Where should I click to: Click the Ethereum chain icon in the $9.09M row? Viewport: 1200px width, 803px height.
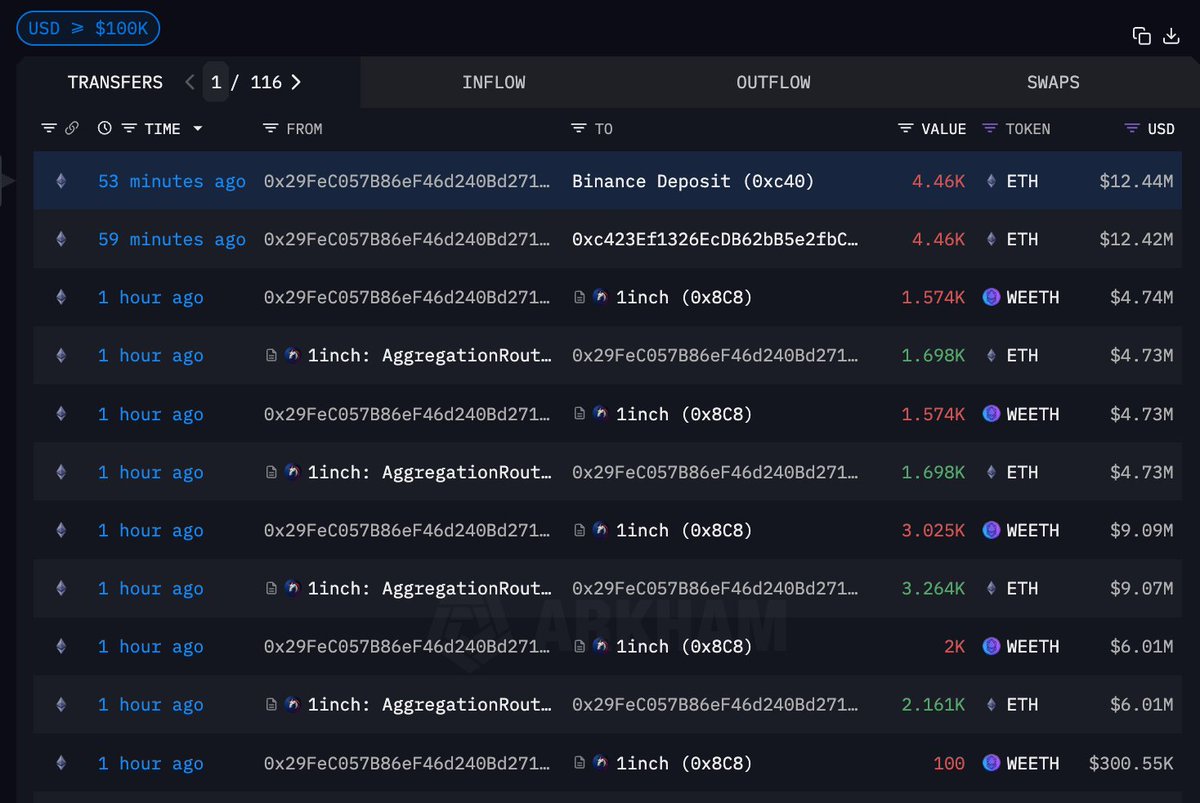point(61,530)
